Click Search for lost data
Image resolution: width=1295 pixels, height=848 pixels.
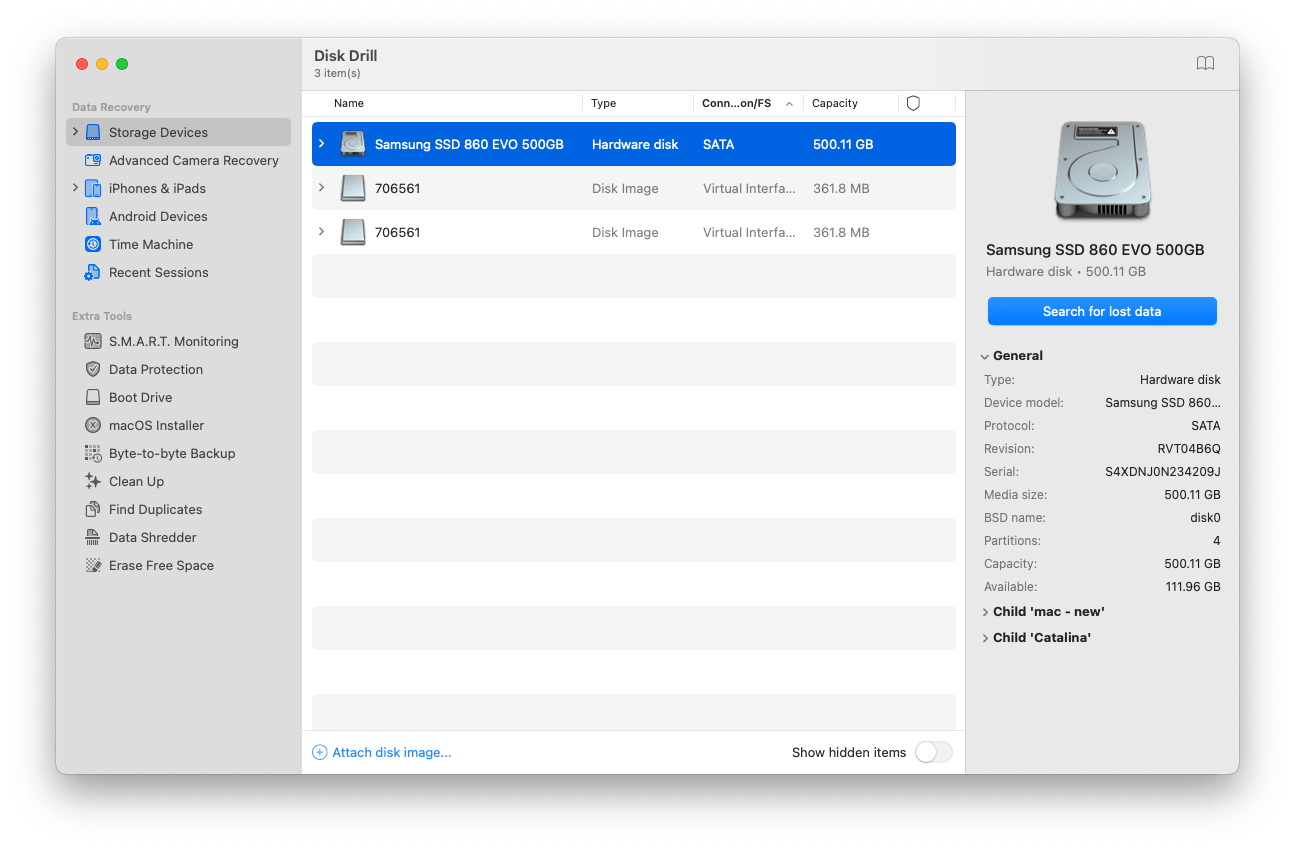click(1101, 311)
